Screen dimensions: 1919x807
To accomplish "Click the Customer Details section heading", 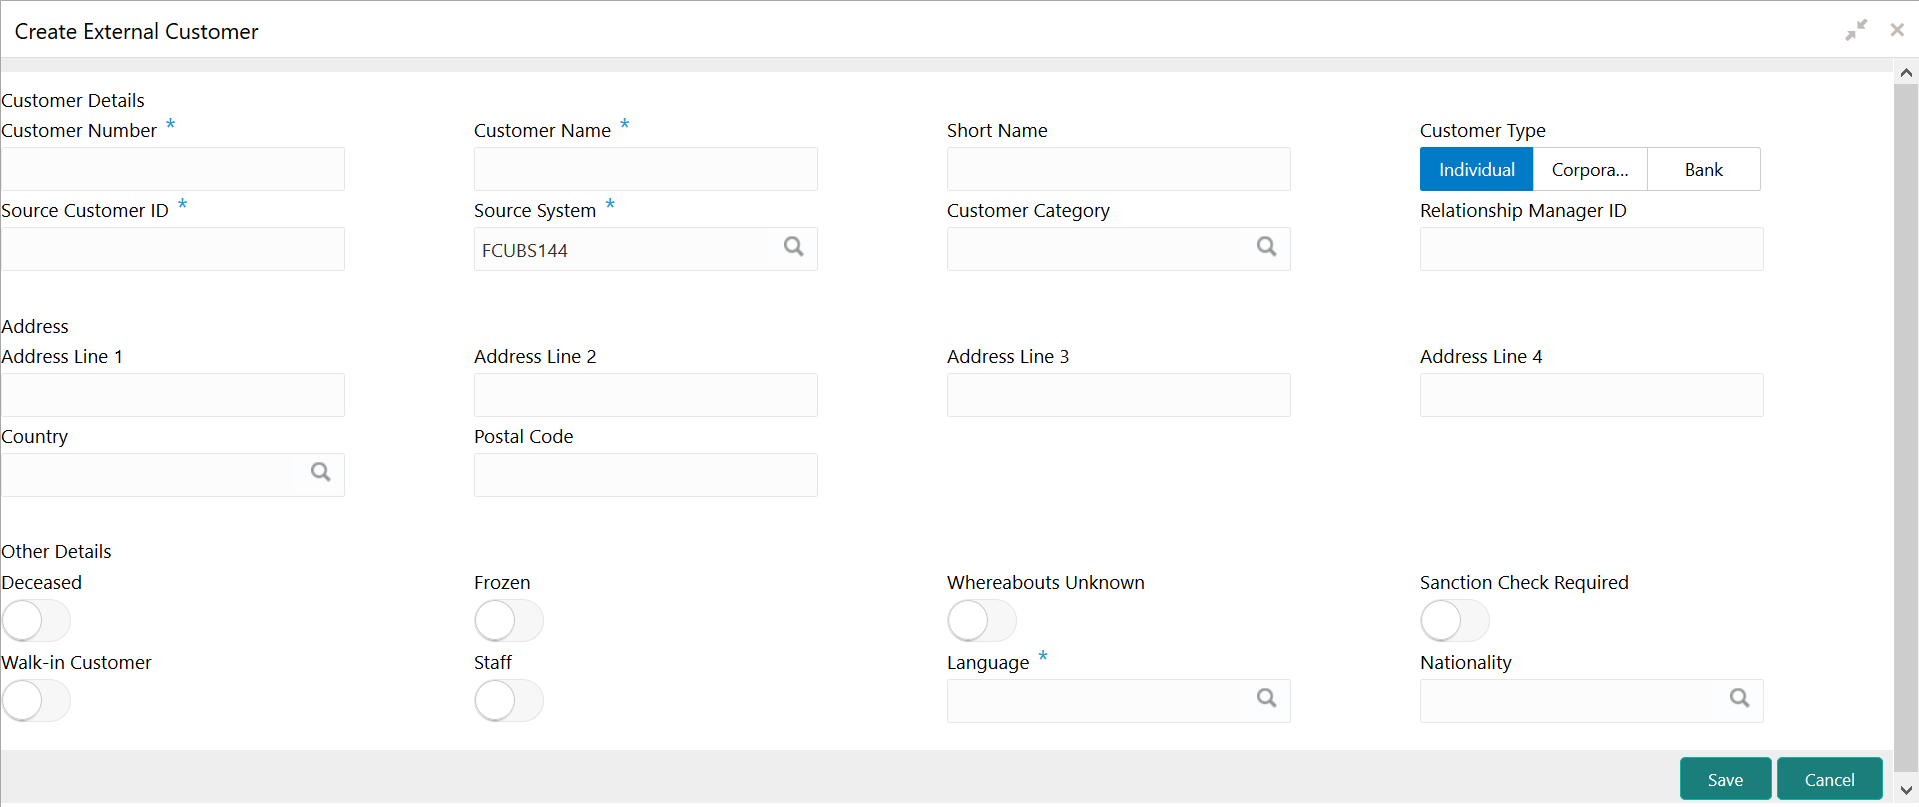I will [73, 100].
